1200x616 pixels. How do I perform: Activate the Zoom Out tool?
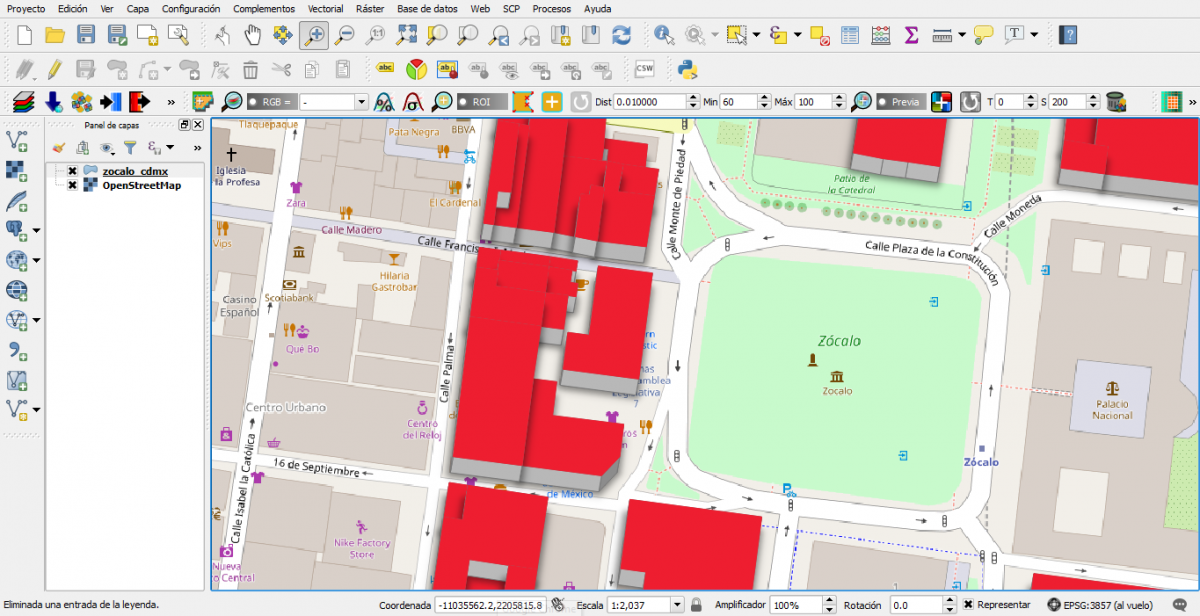(347, 35)
